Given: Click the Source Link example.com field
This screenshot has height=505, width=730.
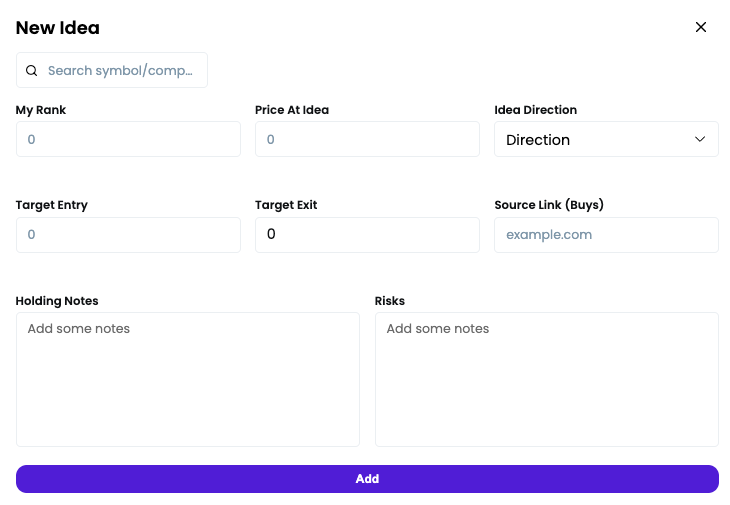Looking at the screenshot, I should coord(606,235).
